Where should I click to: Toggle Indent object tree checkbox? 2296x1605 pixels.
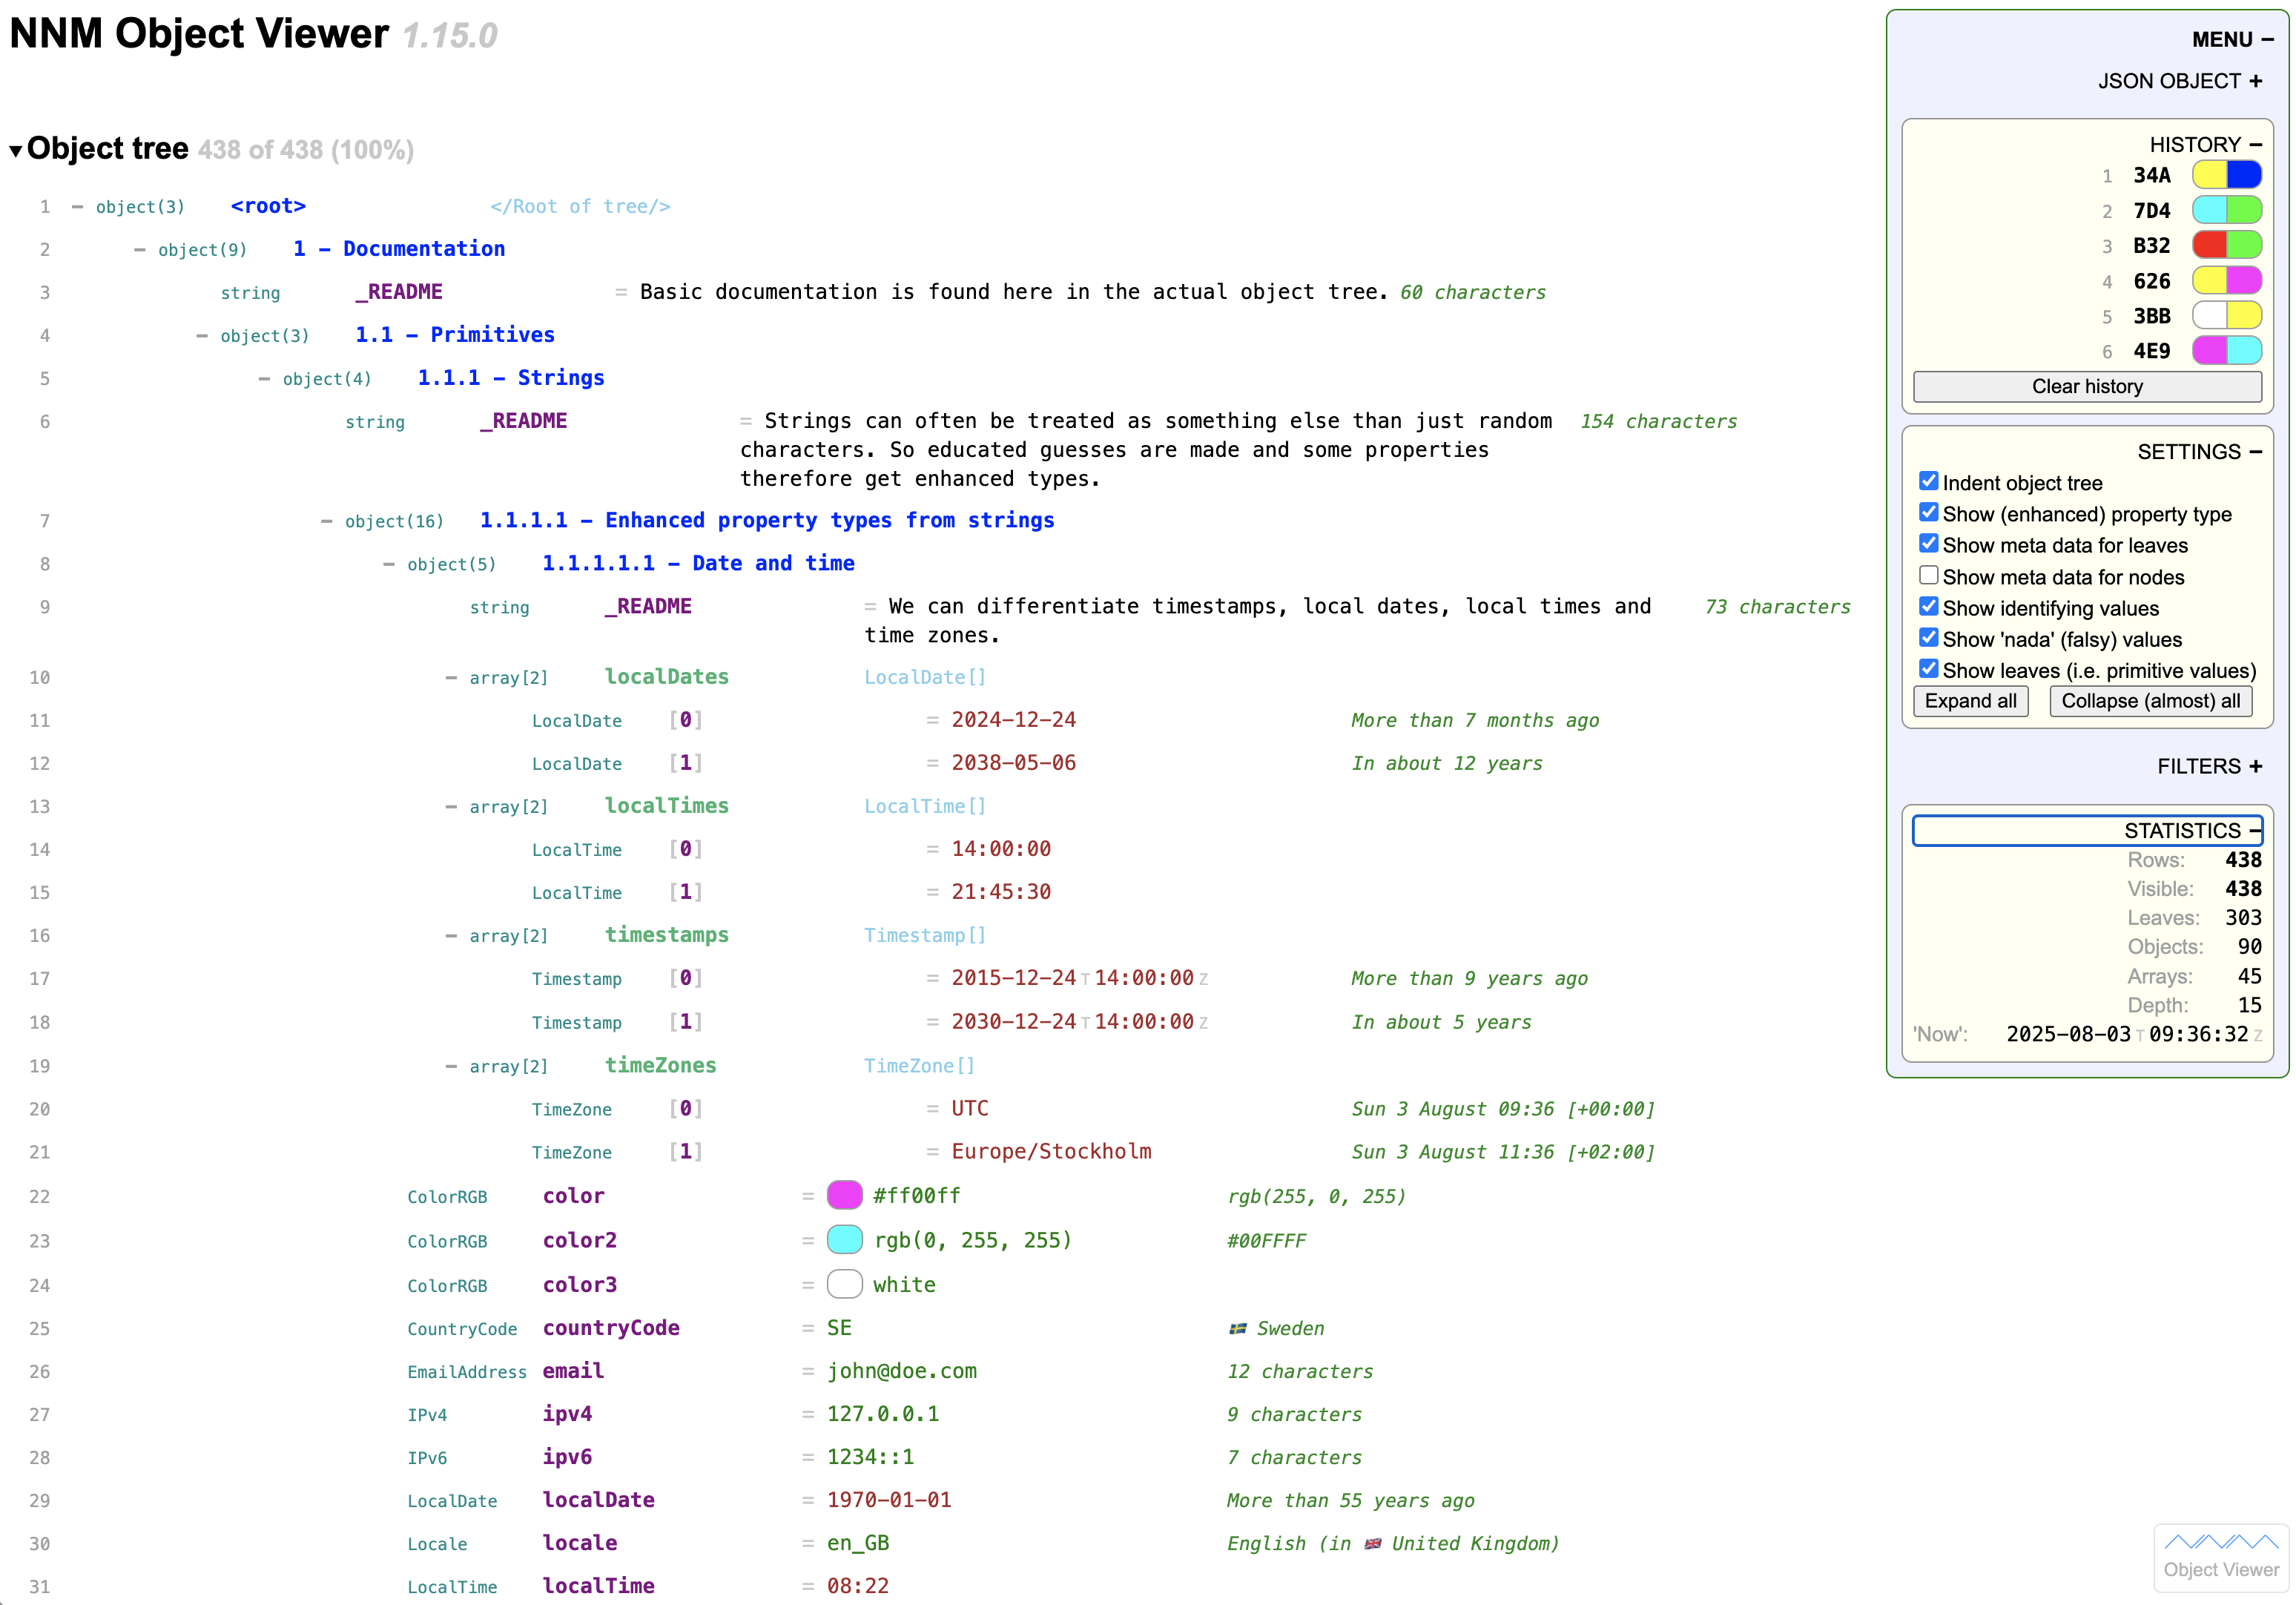pyautogui.click(x=1928, y=481)
